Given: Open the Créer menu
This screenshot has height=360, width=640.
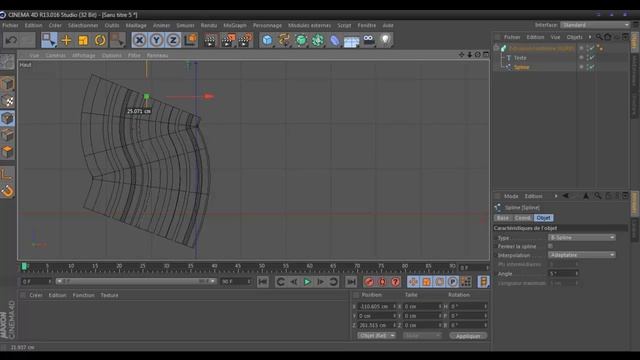Looking at the screenshot, I should tap(55, 25).
